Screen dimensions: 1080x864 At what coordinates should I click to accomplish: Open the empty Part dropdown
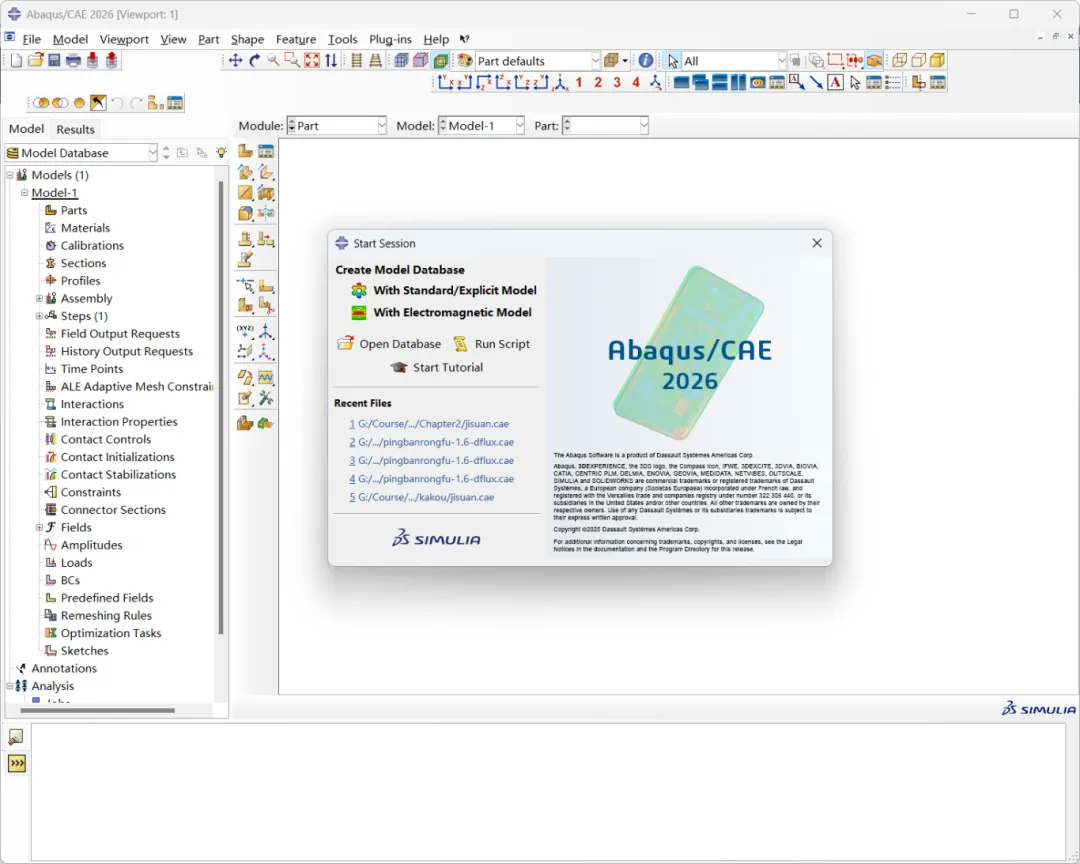point(605,125)
